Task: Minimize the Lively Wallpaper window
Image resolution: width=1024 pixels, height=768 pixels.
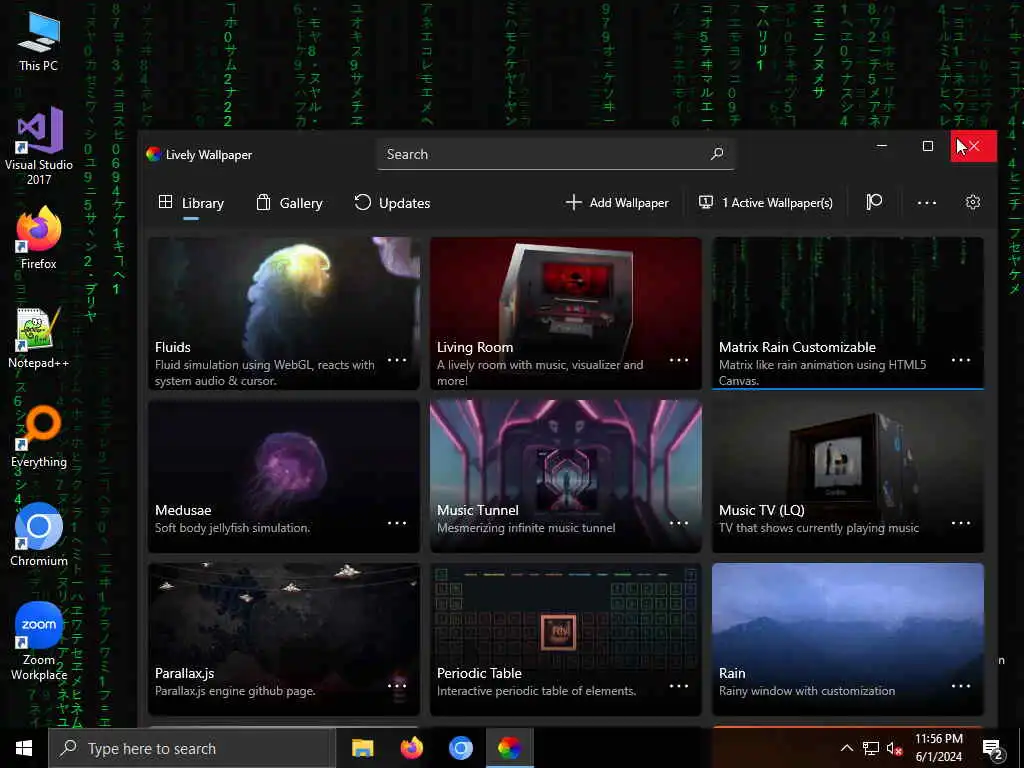Action: click(882, 146)
